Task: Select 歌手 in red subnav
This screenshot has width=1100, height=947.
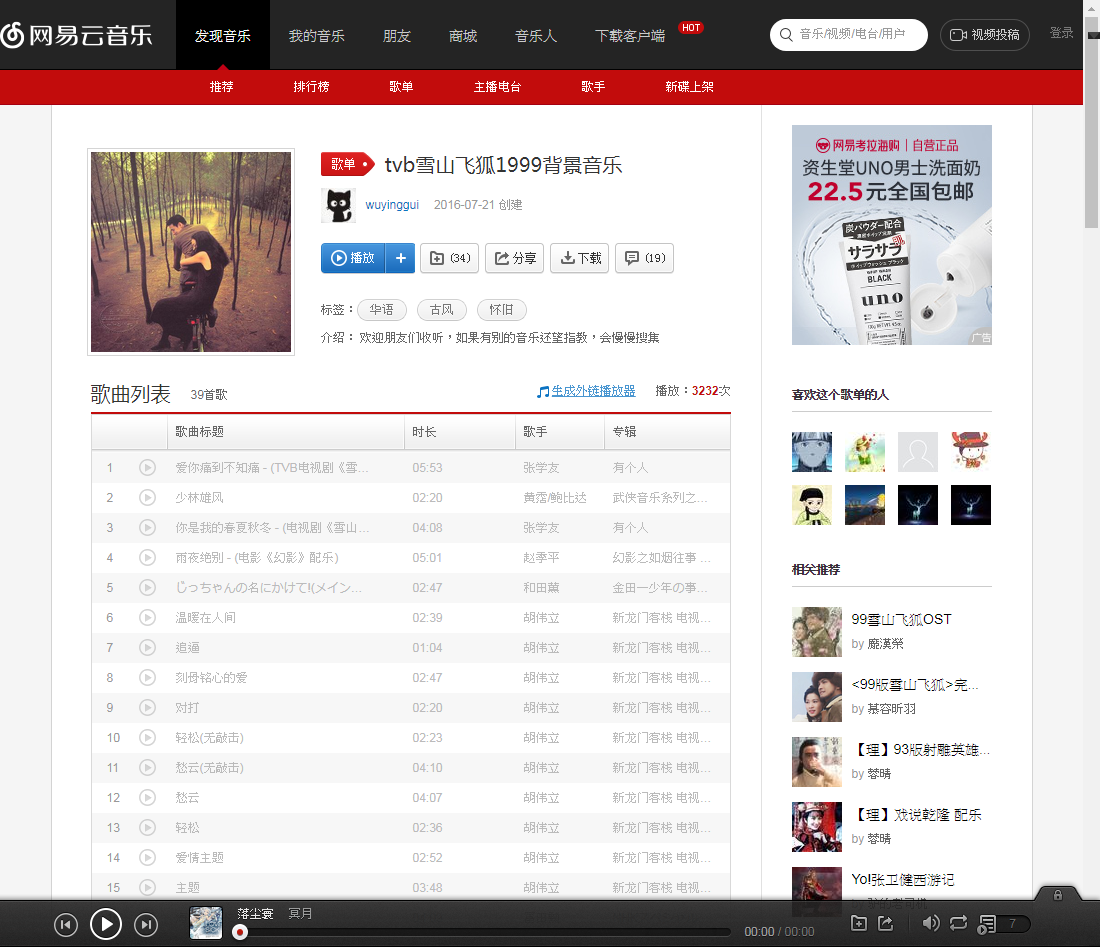Action: point(593,87)
